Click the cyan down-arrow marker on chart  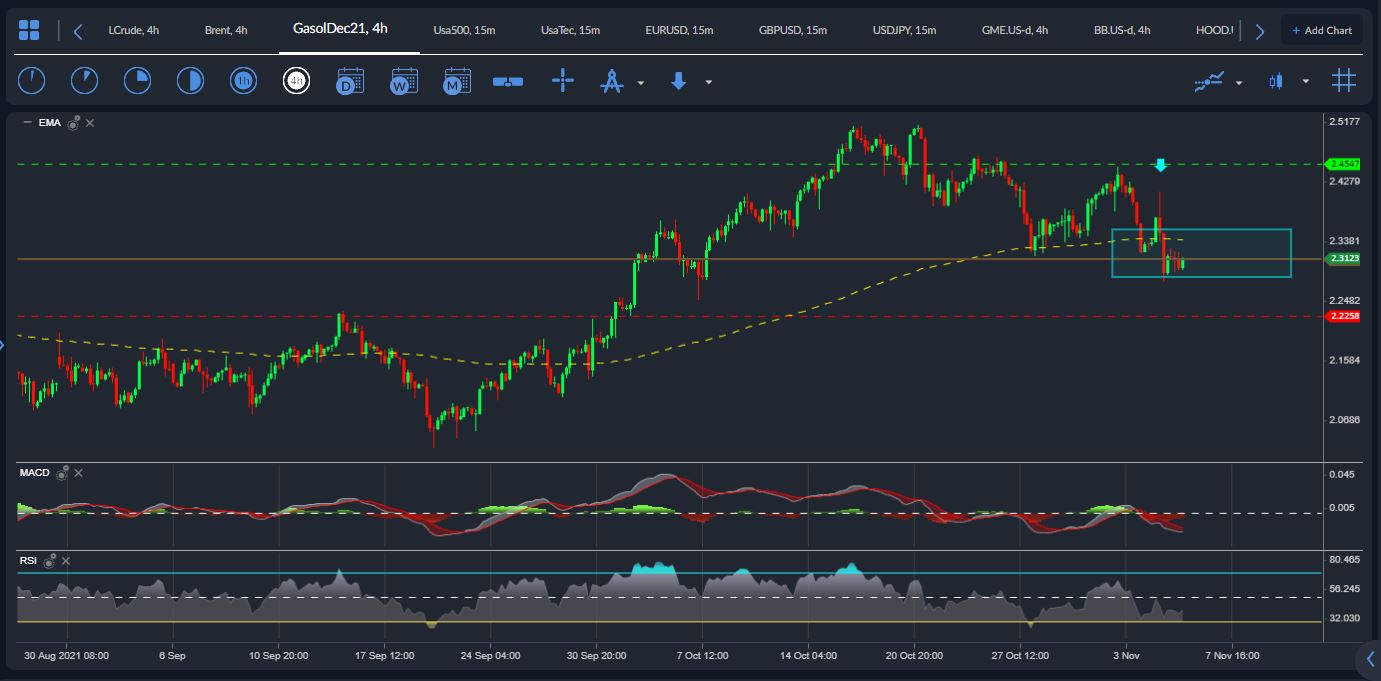click(1160, 165)
